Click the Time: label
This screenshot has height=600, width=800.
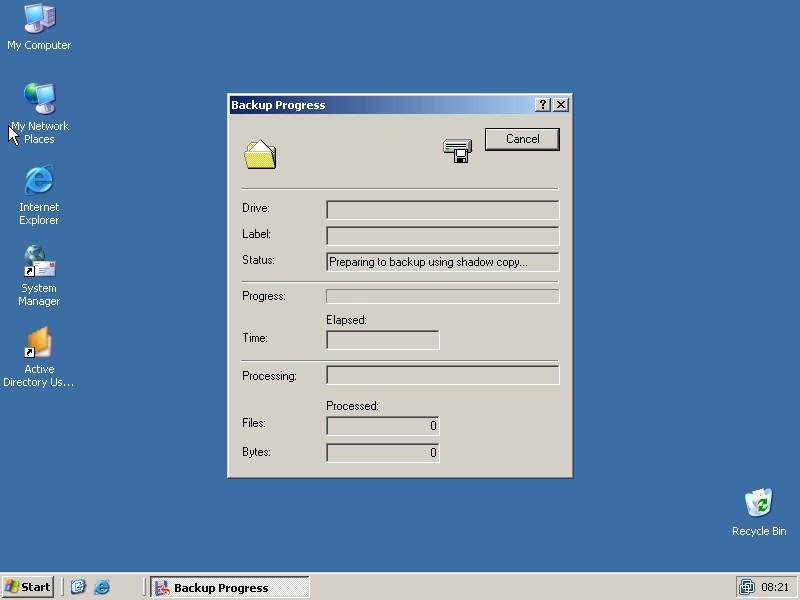(x=255, y=338)
